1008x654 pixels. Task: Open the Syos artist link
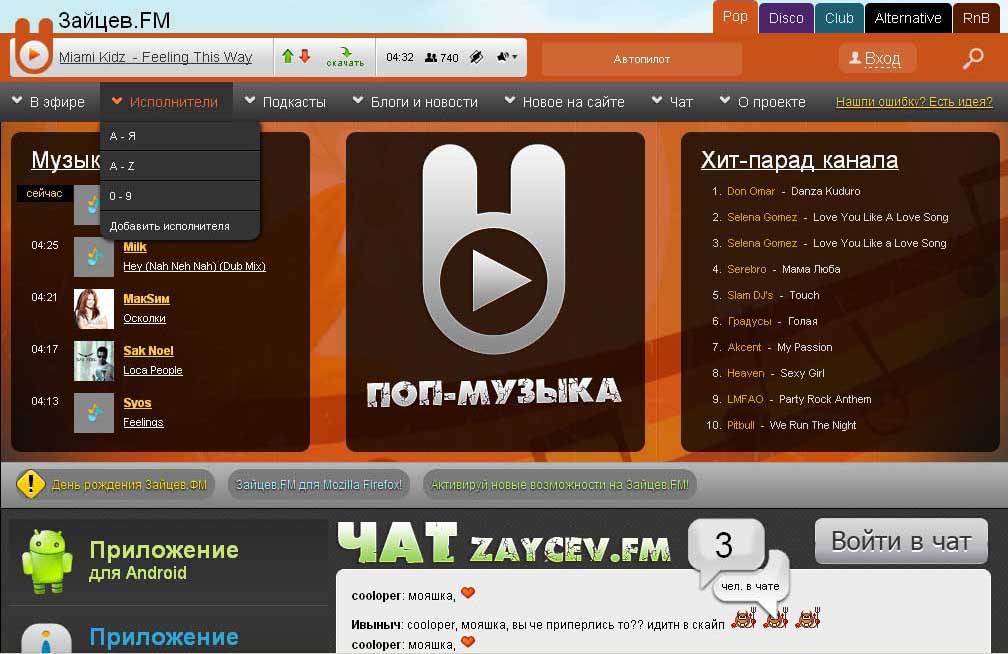click(138, 403)
